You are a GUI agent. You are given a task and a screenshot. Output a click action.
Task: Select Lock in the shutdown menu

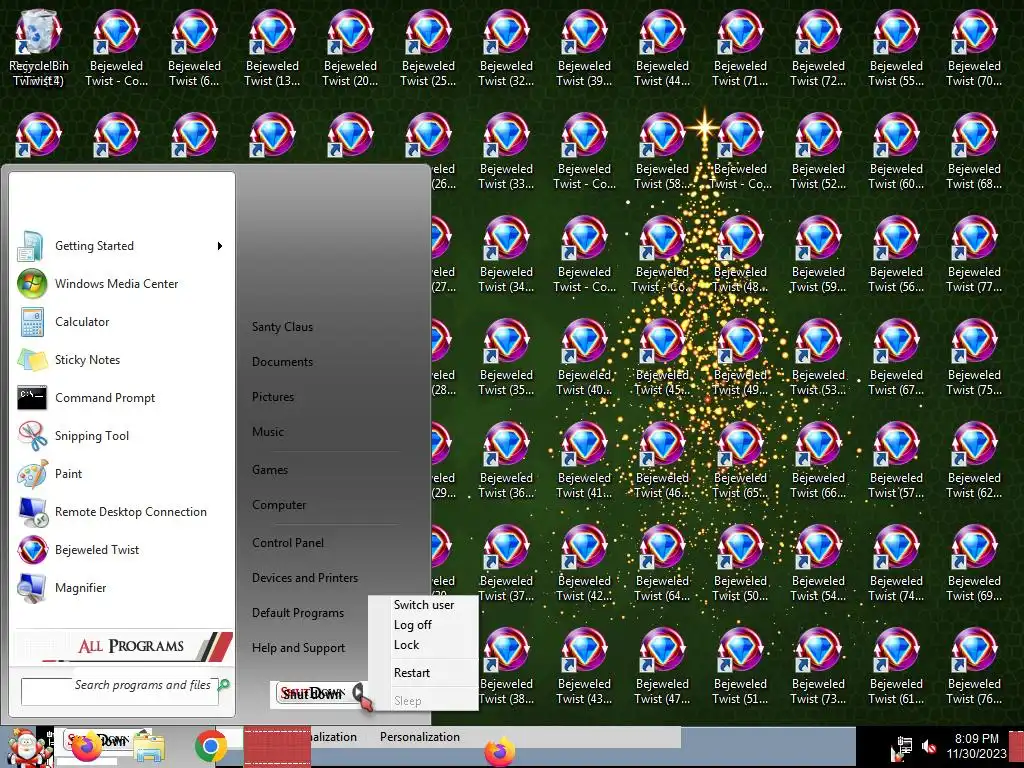[406, 645]
